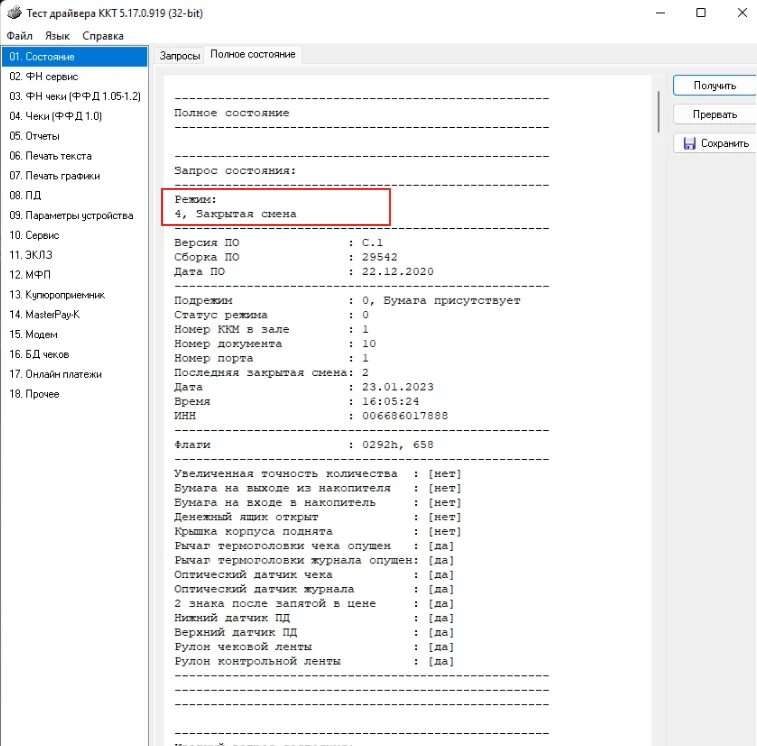The height and width of the screenshot is (746, 757).
Task: Click the 'Крышка корпуса поднята' line
Action: 318,531
